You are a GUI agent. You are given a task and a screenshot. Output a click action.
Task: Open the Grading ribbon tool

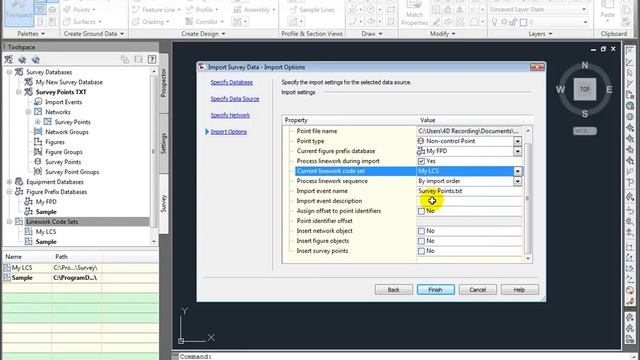(151, 21)
